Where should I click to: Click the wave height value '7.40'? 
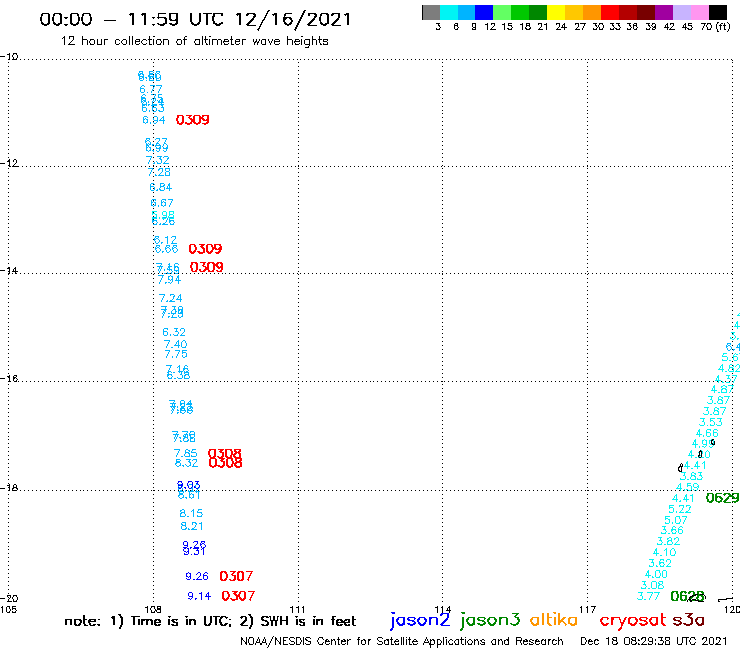click(176, 345)
